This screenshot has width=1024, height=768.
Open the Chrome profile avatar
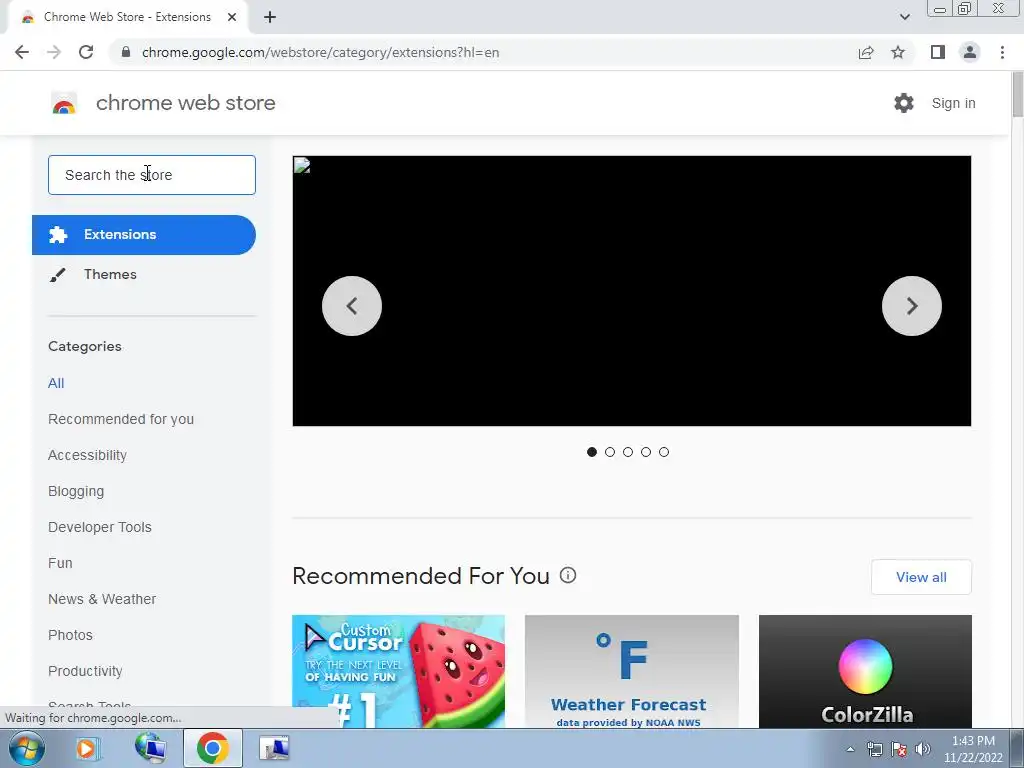coord(970,52)
